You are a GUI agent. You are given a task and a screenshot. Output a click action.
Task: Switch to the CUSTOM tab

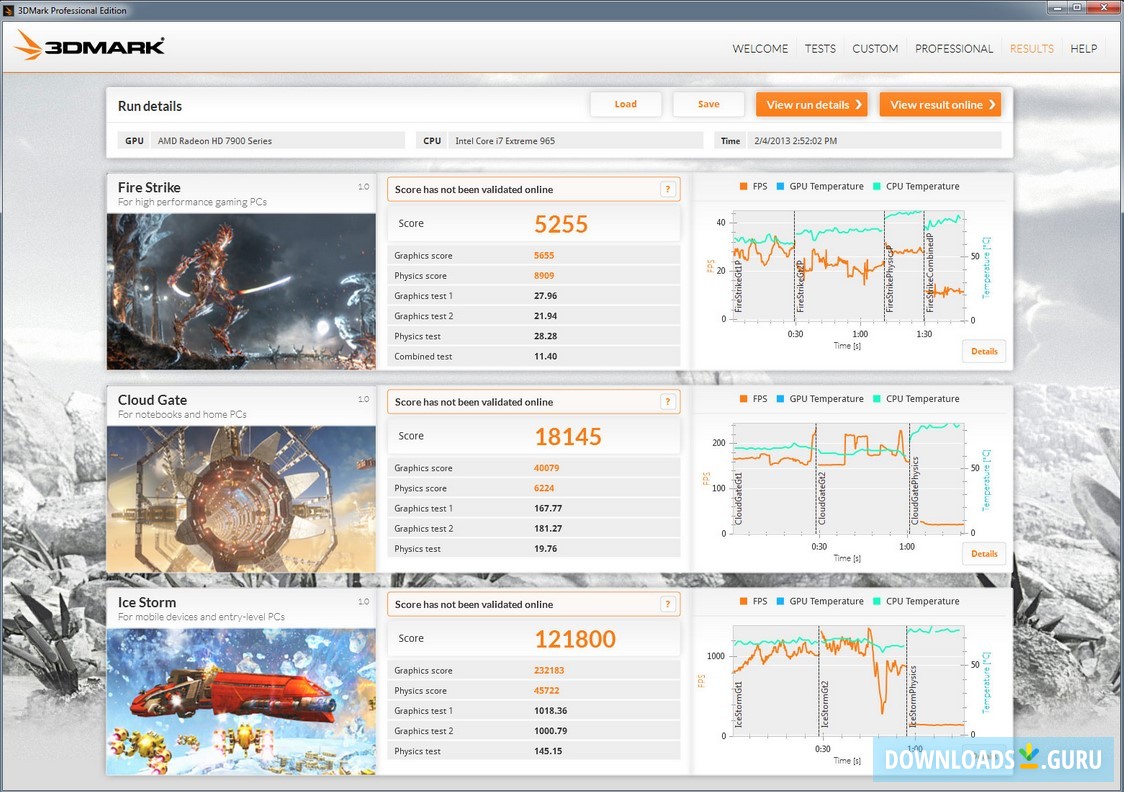tap(875, 48)
